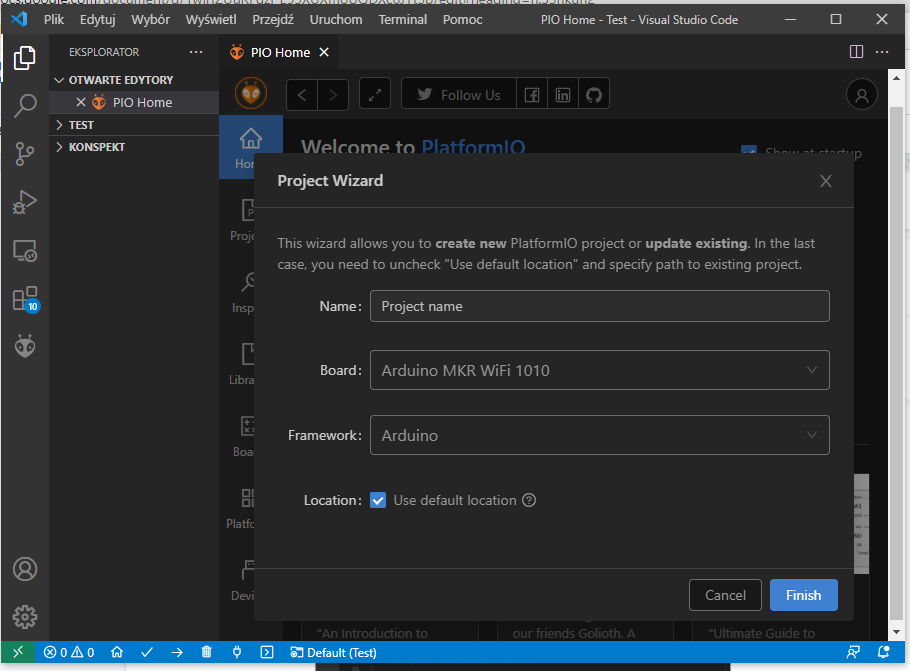
Task: Open the Framework dropdown showing Arduino
Action: (x=600, y=435)
